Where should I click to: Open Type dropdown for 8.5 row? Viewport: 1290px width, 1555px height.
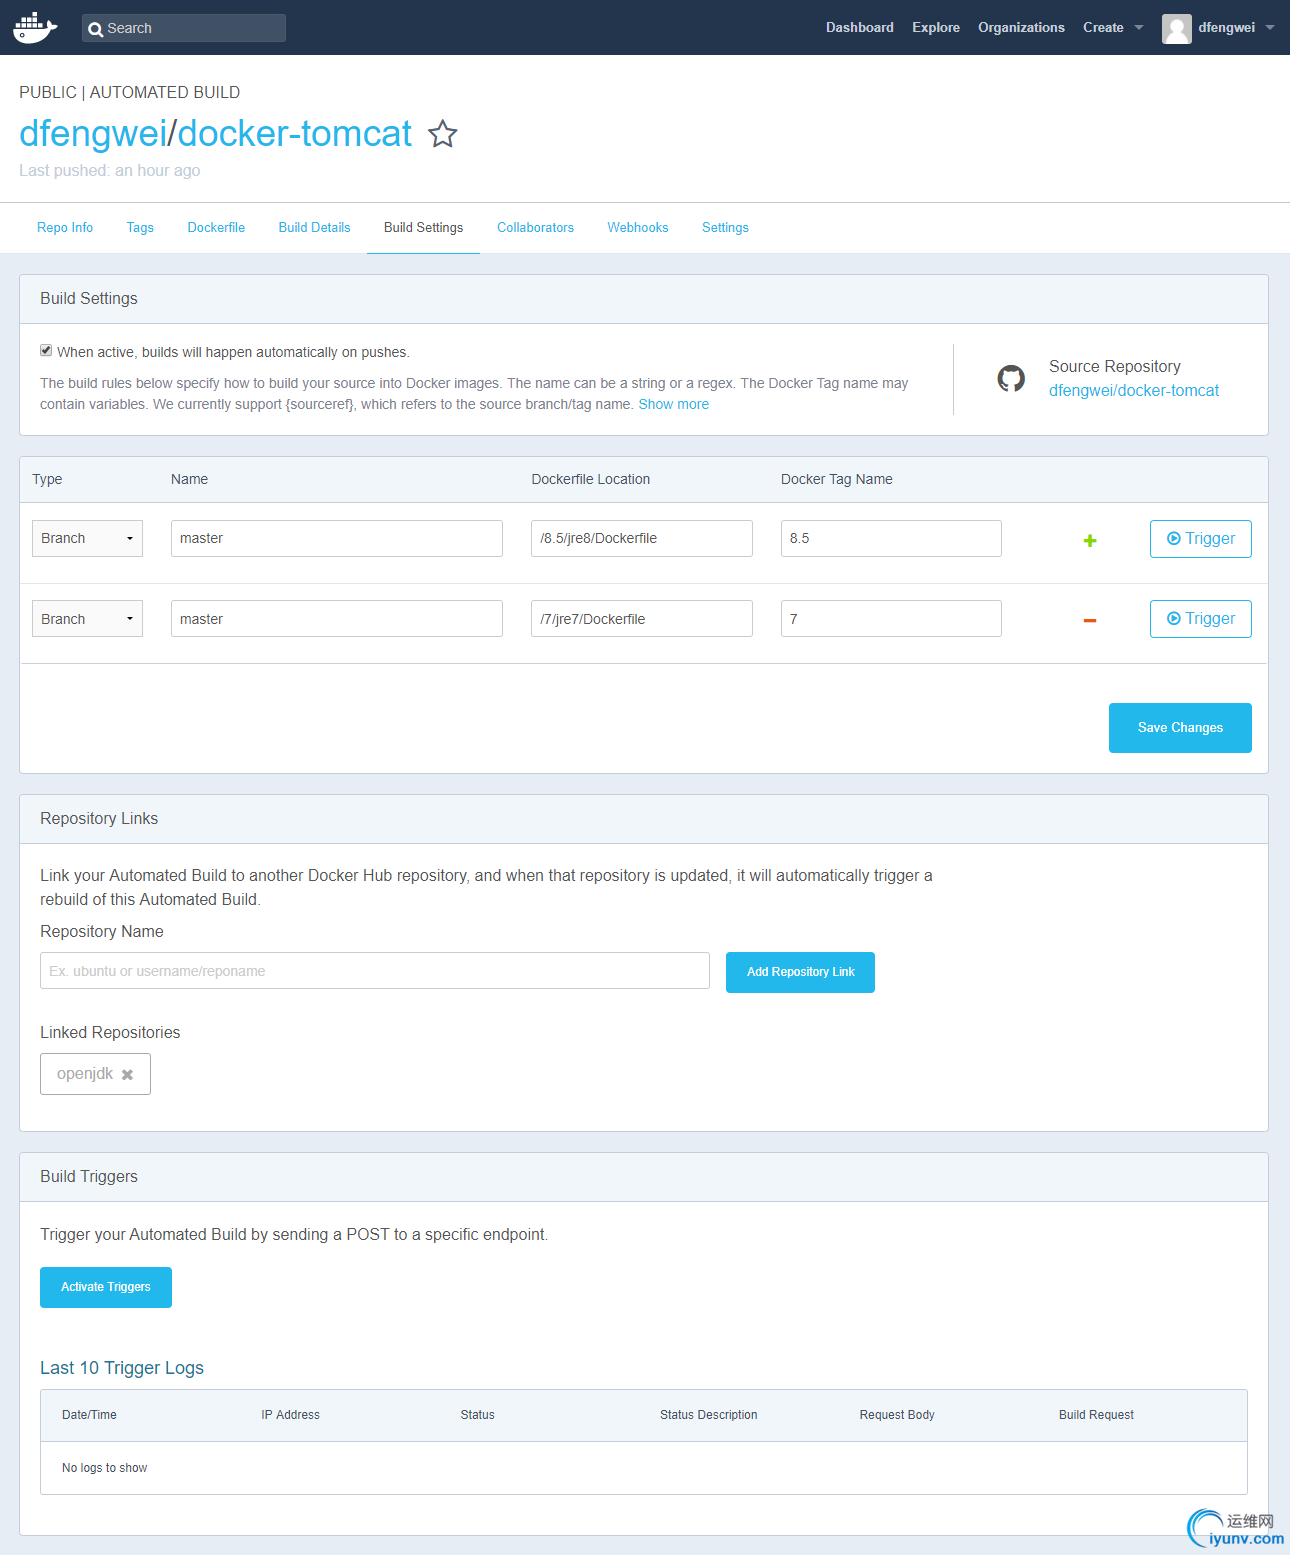tap(87, 538)
